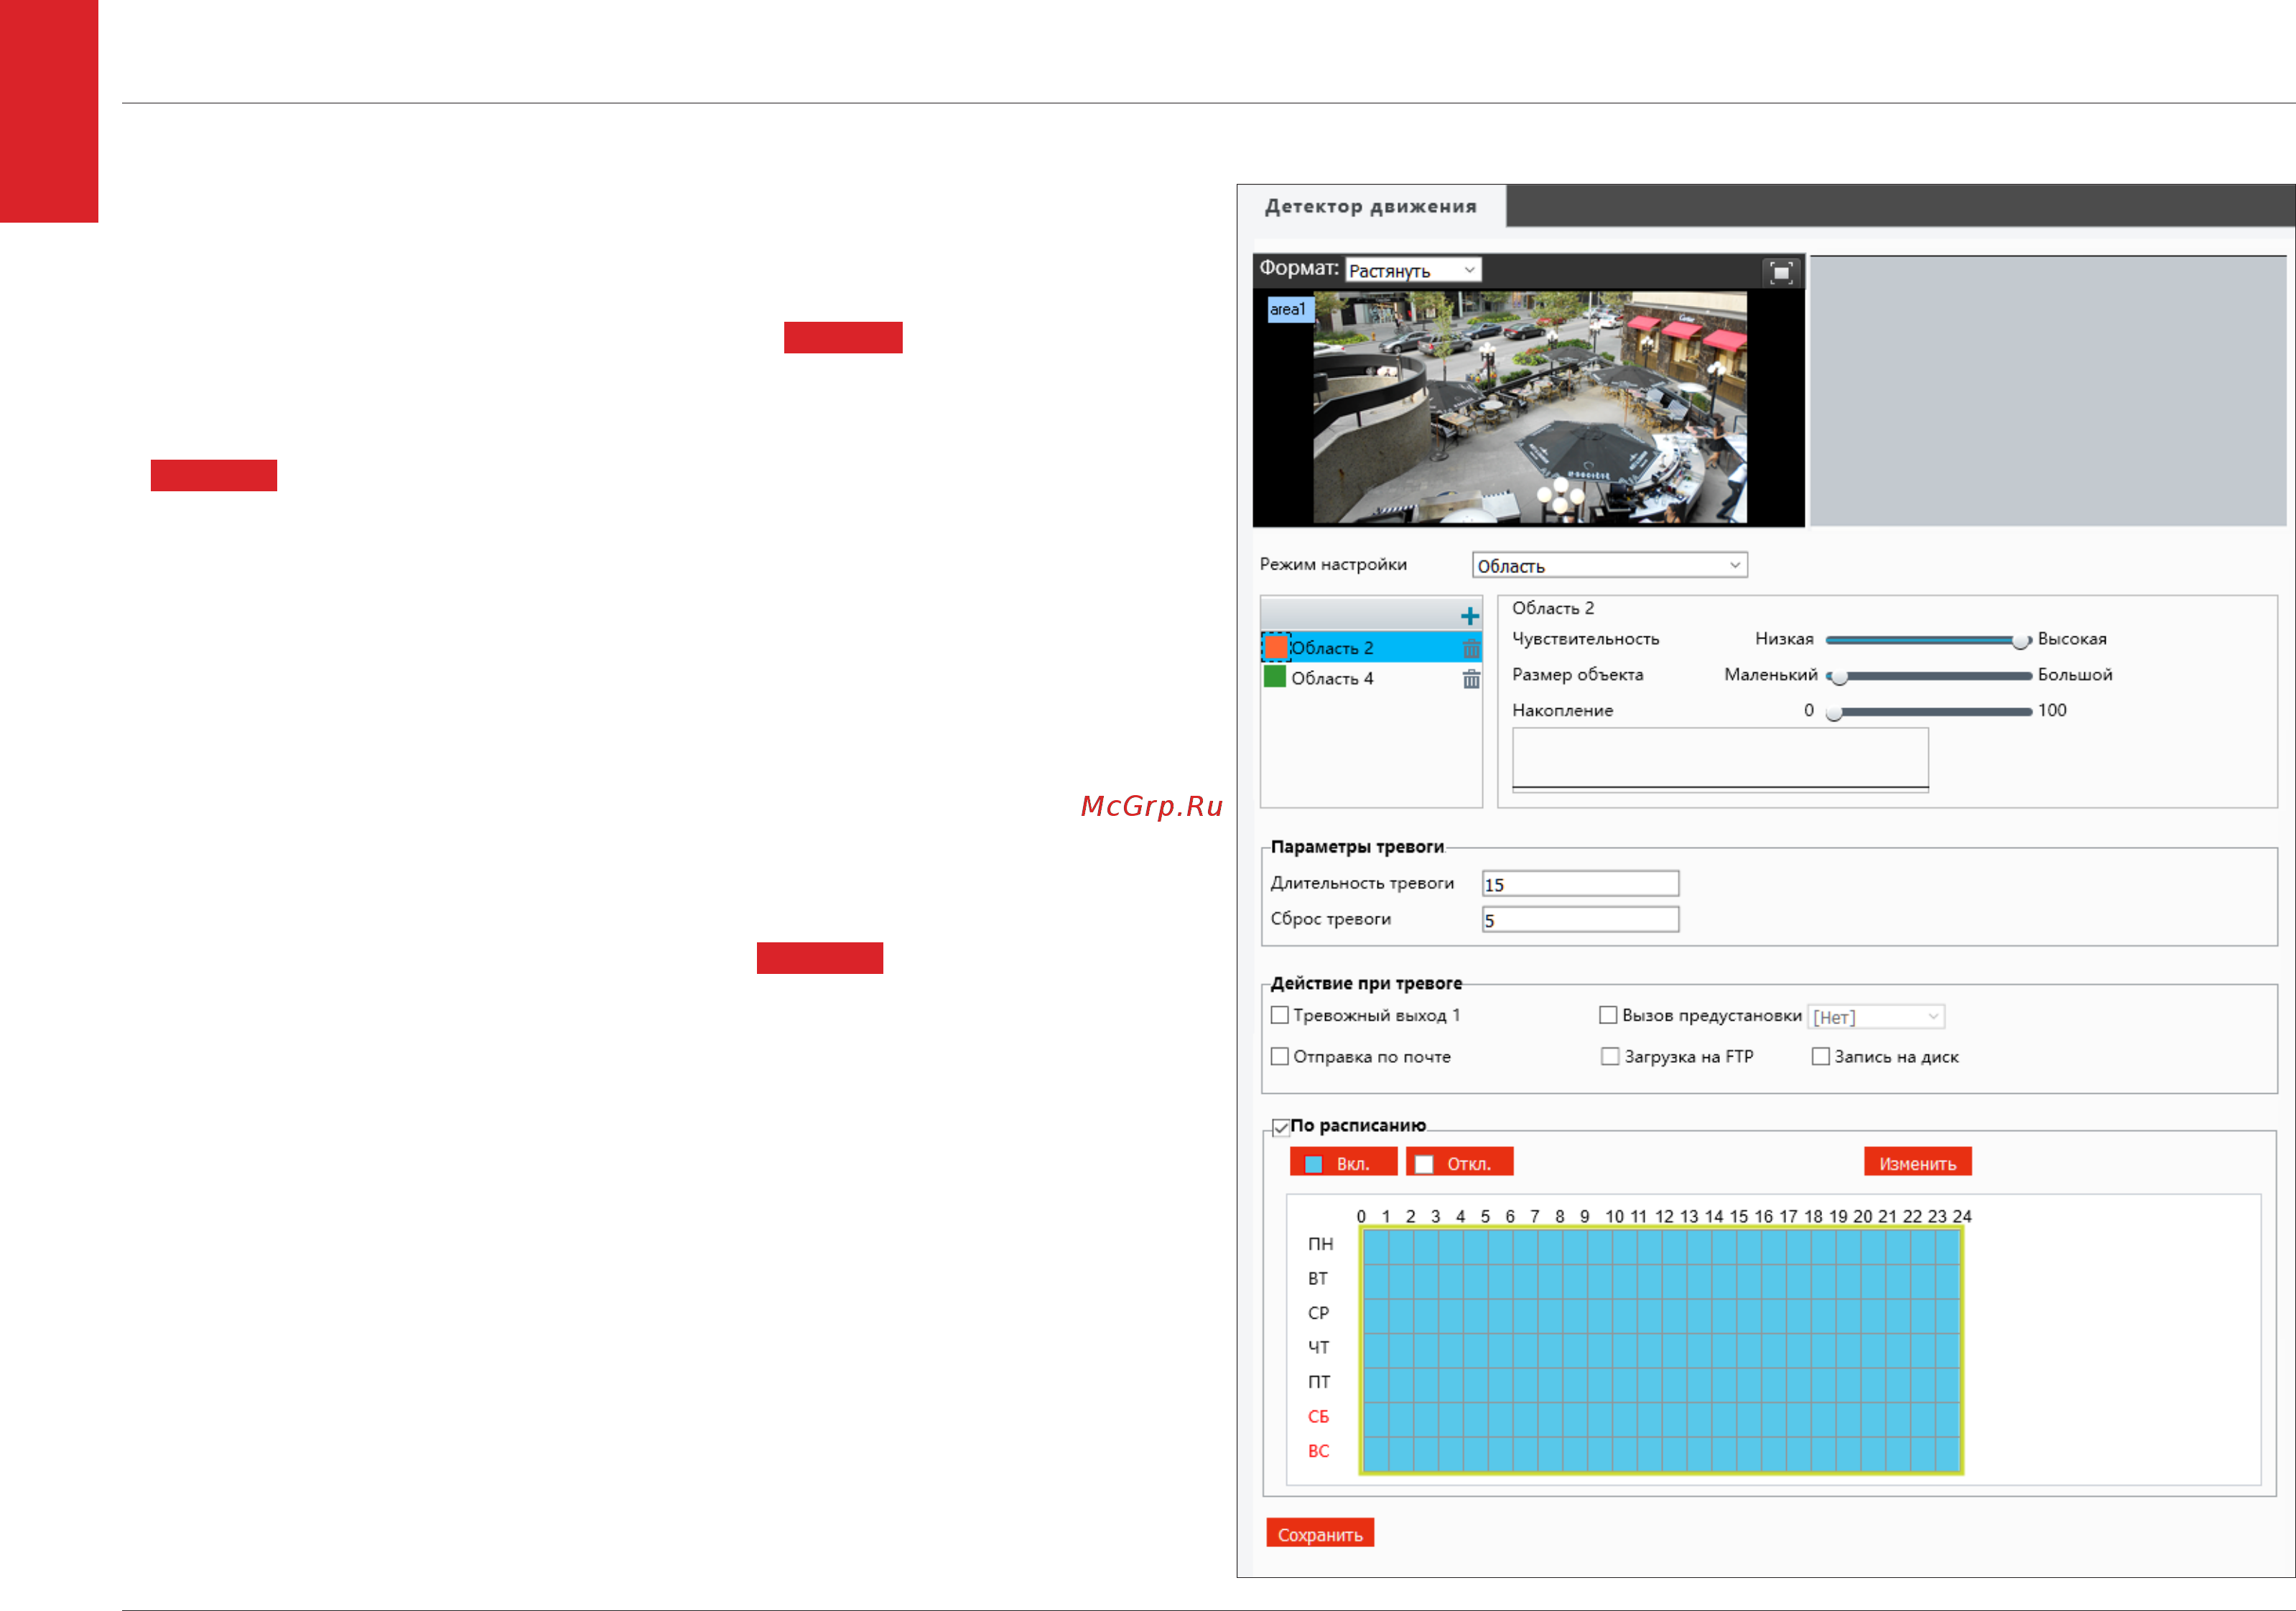Click the Изменить button
Image resolution: width=2296 pixels, height=1611 pixels.
click(x=1917, y=1162)
